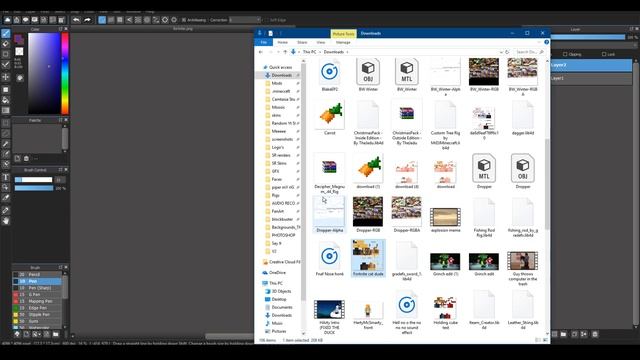Open the BW Winter OBJ file
Image resolution: width=640 pixels, height=360 pixels.
[368, 75]
